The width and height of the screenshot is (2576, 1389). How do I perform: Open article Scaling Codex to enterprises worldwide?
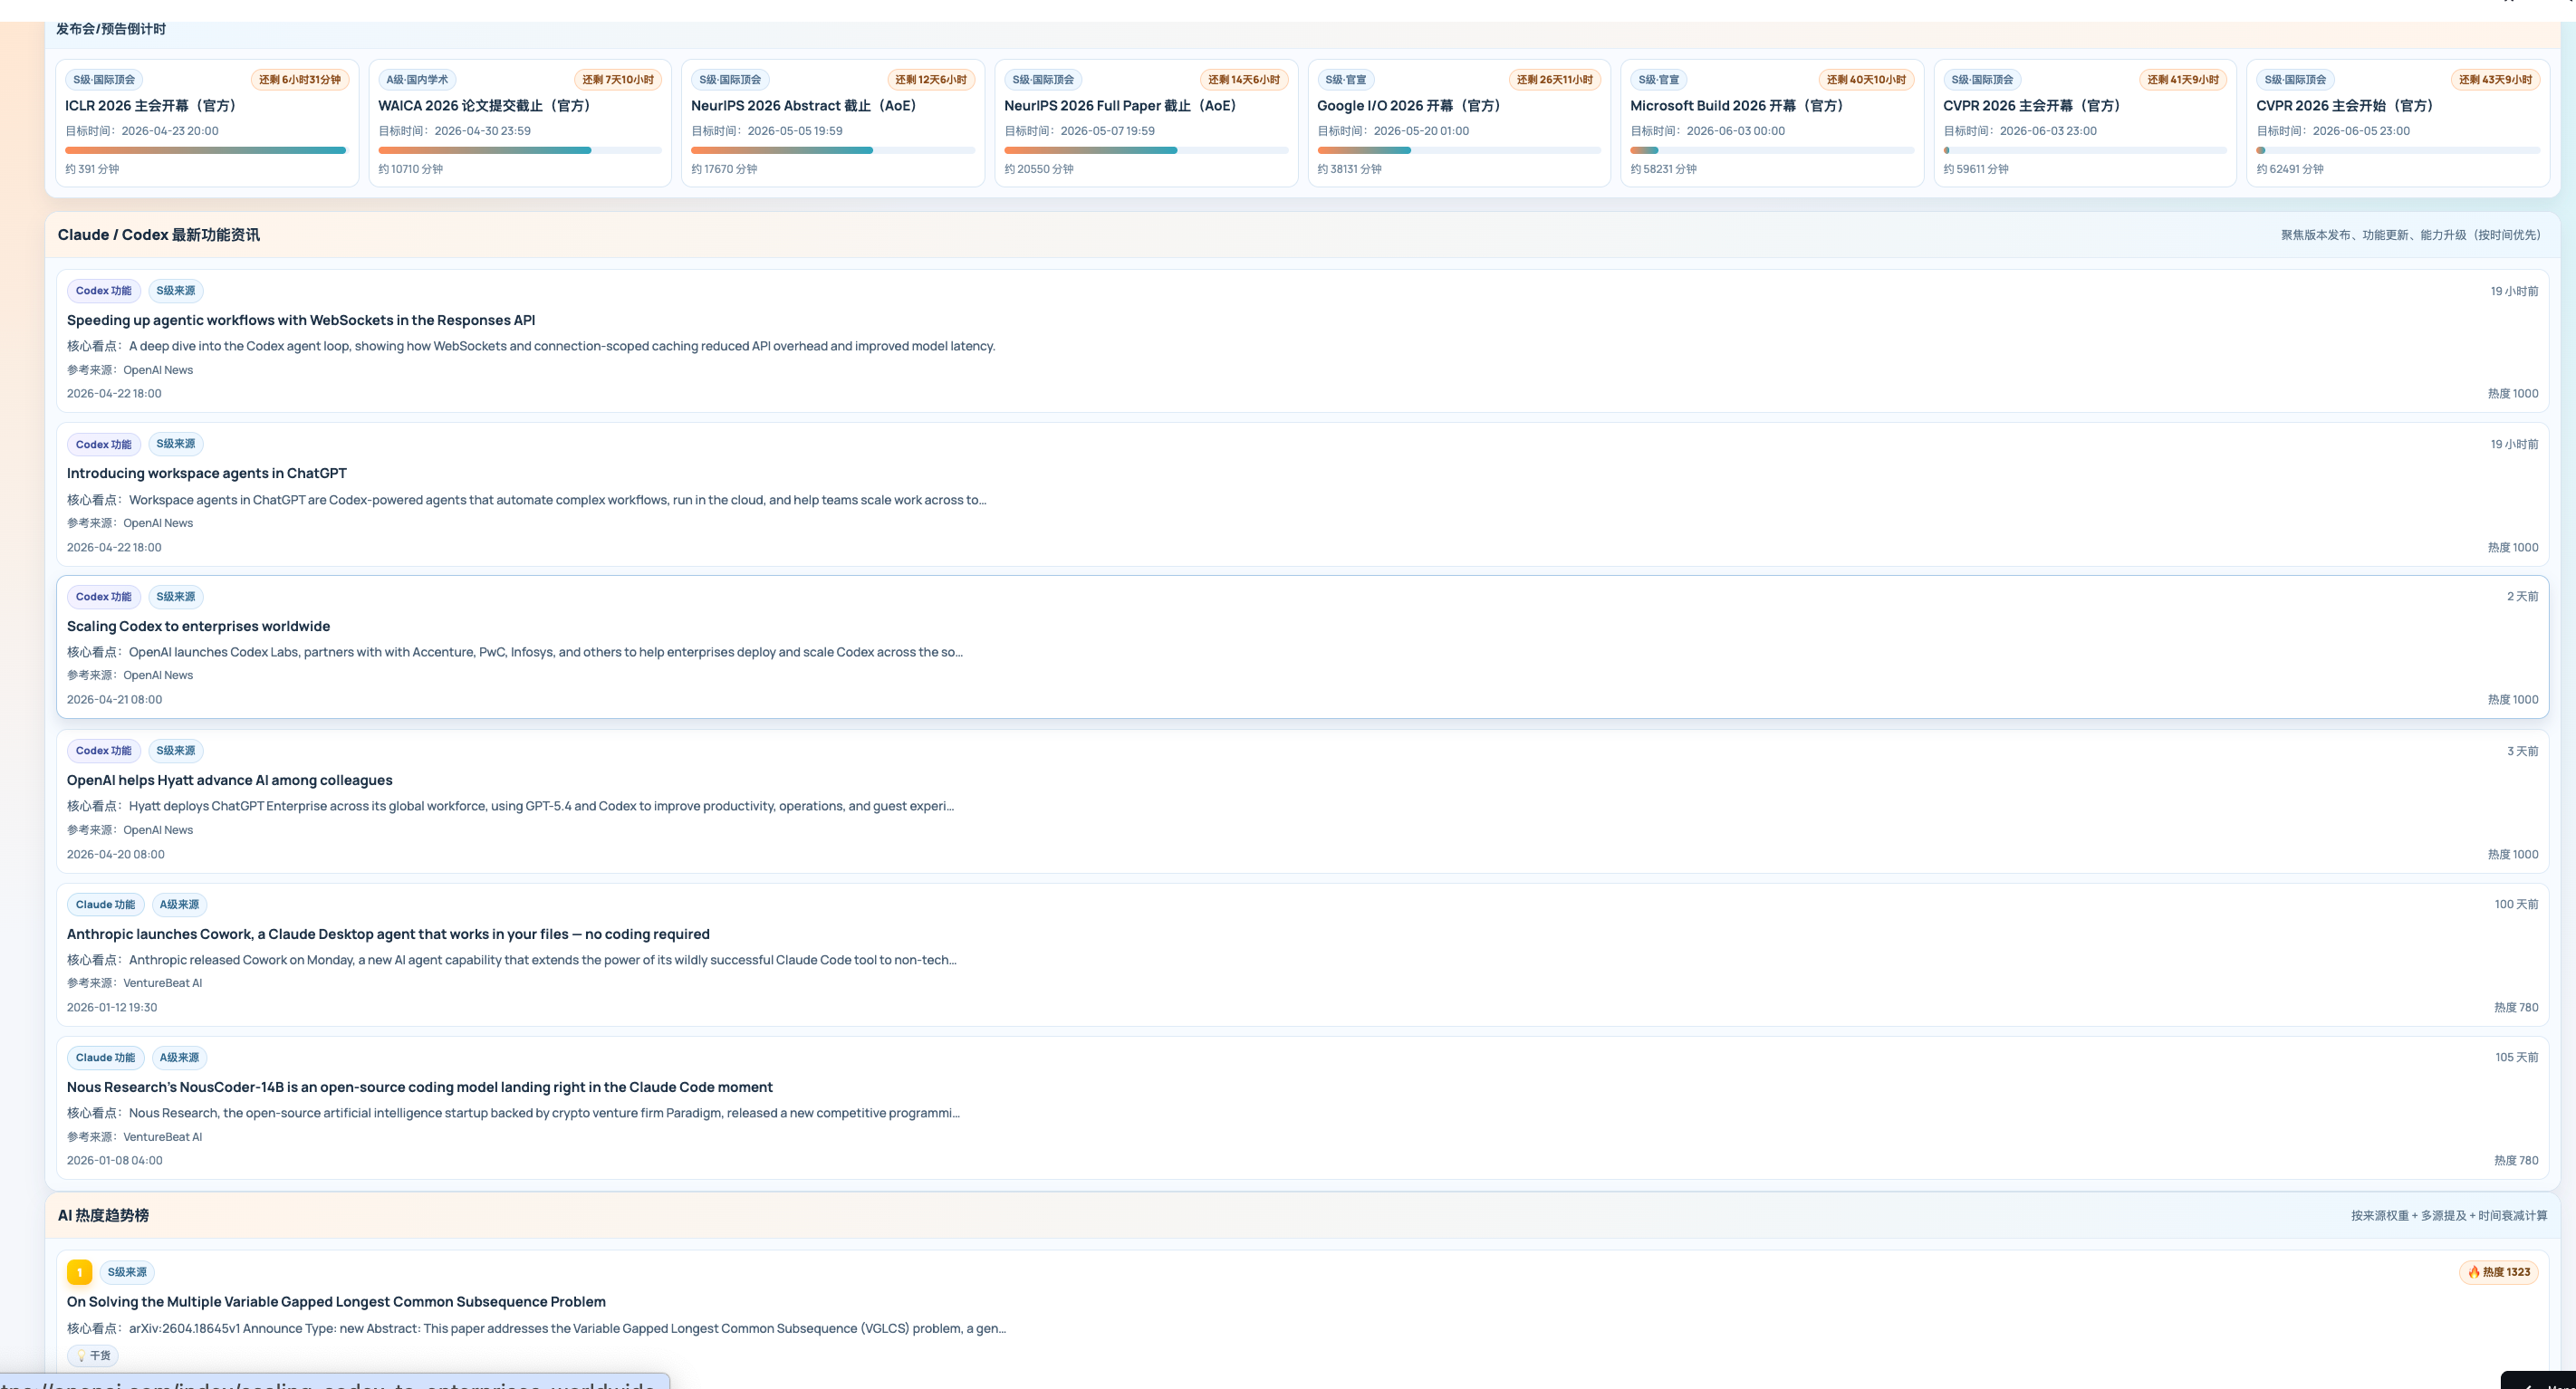tap(198, 626)
